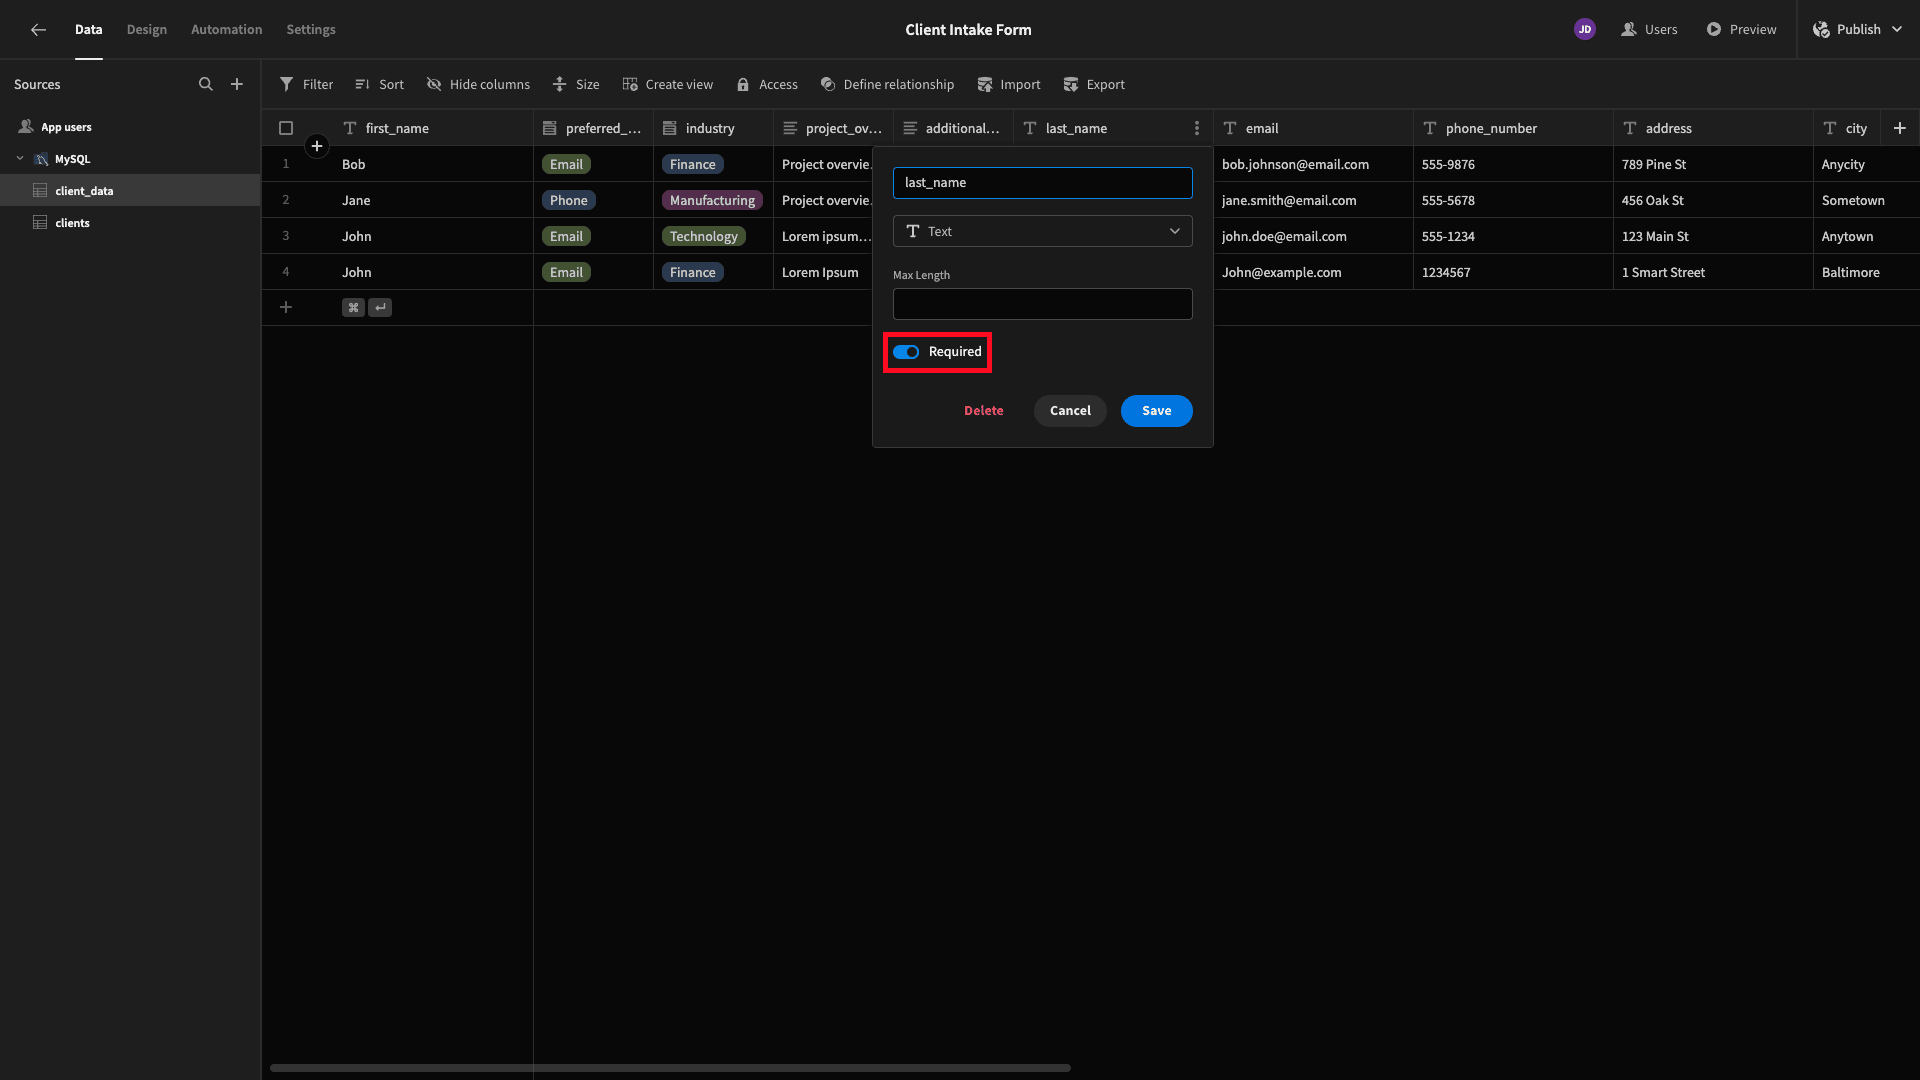Switch to the Design tab

[x=147, y=30]
